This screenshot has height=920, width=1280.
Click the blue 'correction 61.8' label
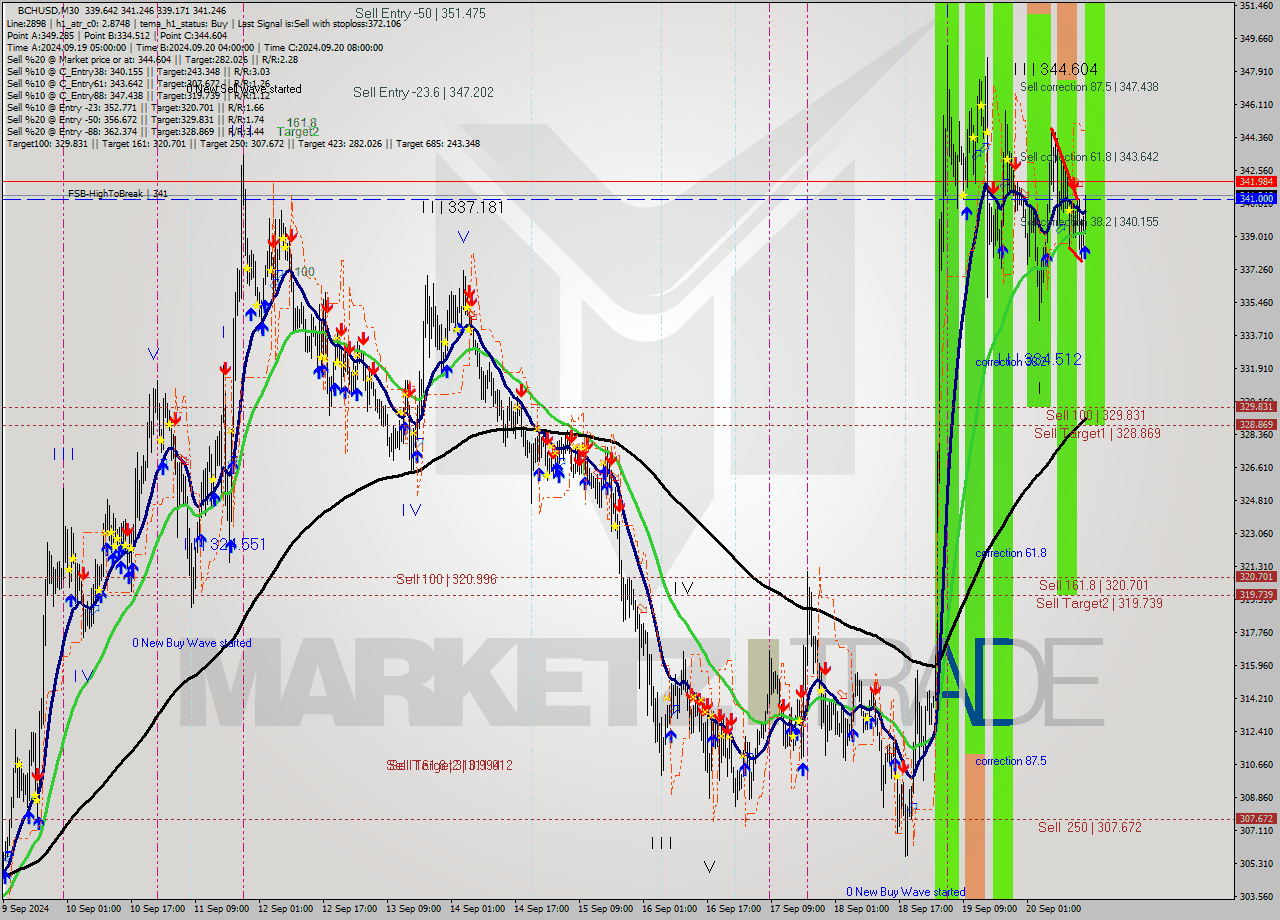point(1011,553)
